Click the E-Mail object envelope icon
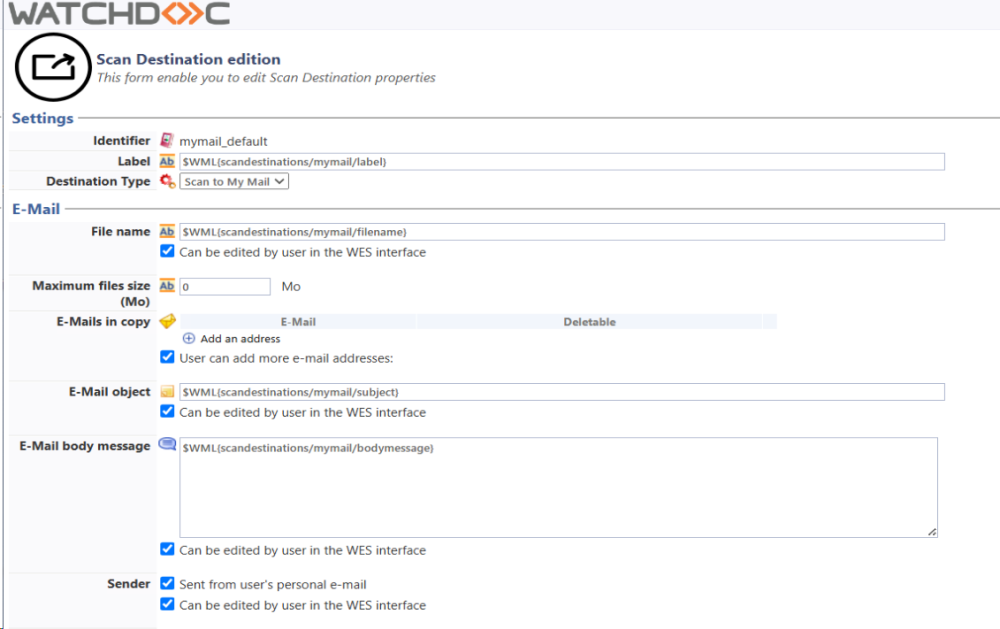1000x629 pixels. [x=167, y=392]
